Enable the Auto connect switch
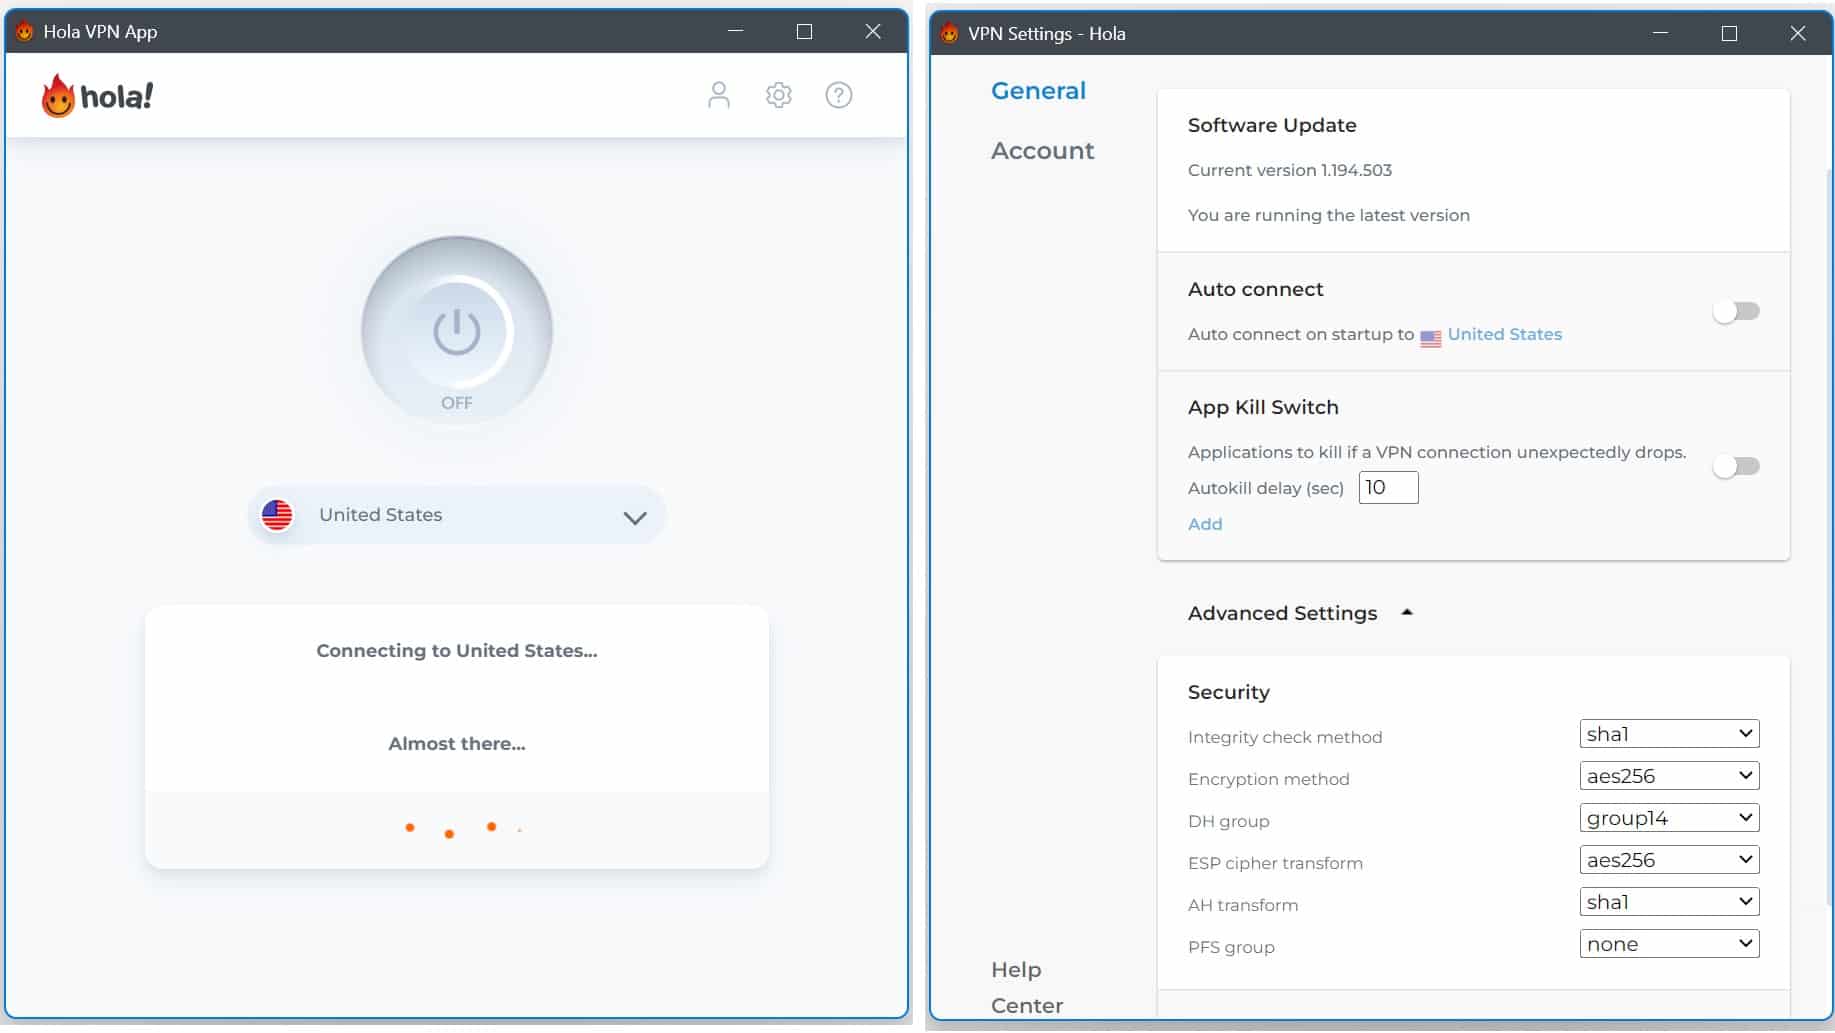The width and height of the screenshot is (1835, 1033). 1736,311
